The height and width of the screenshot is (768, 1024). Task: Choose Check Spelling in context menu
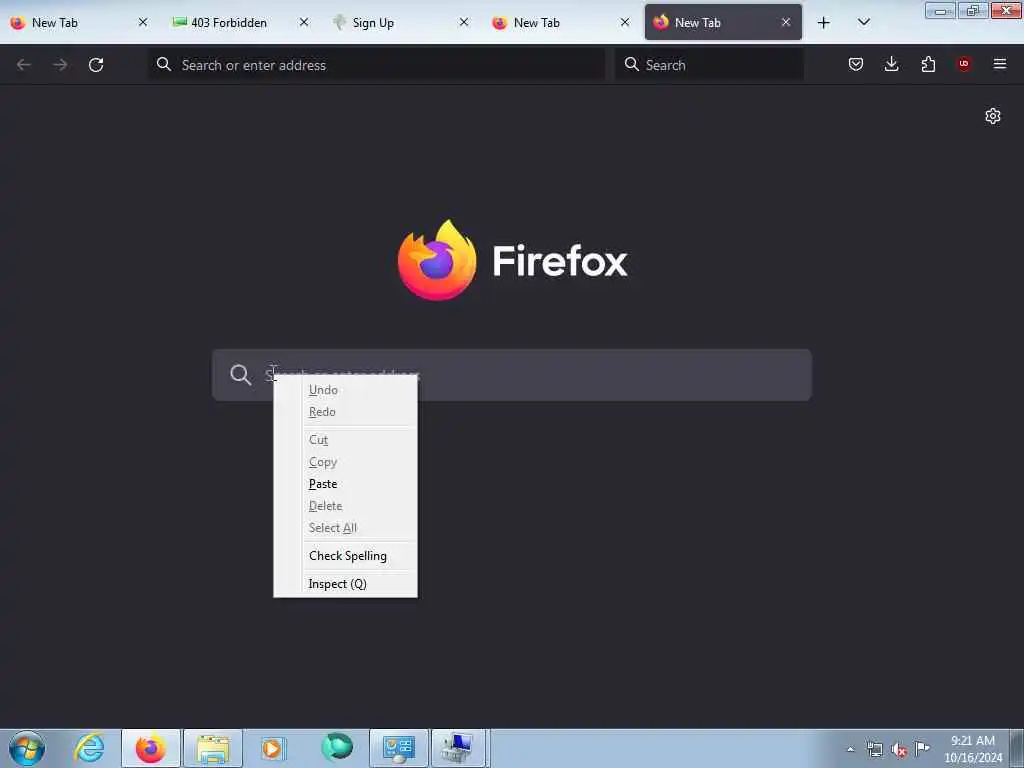point(345,556)
